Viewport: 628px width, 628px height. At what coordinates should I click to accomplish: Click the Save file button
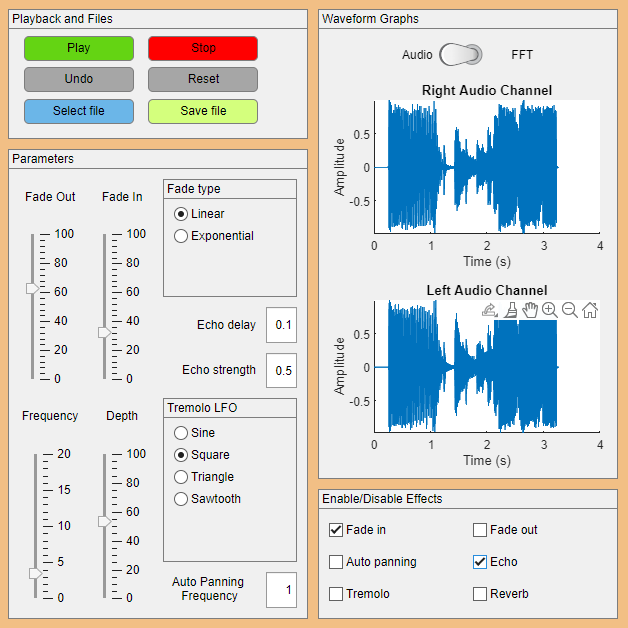click(x=203, y=111)
